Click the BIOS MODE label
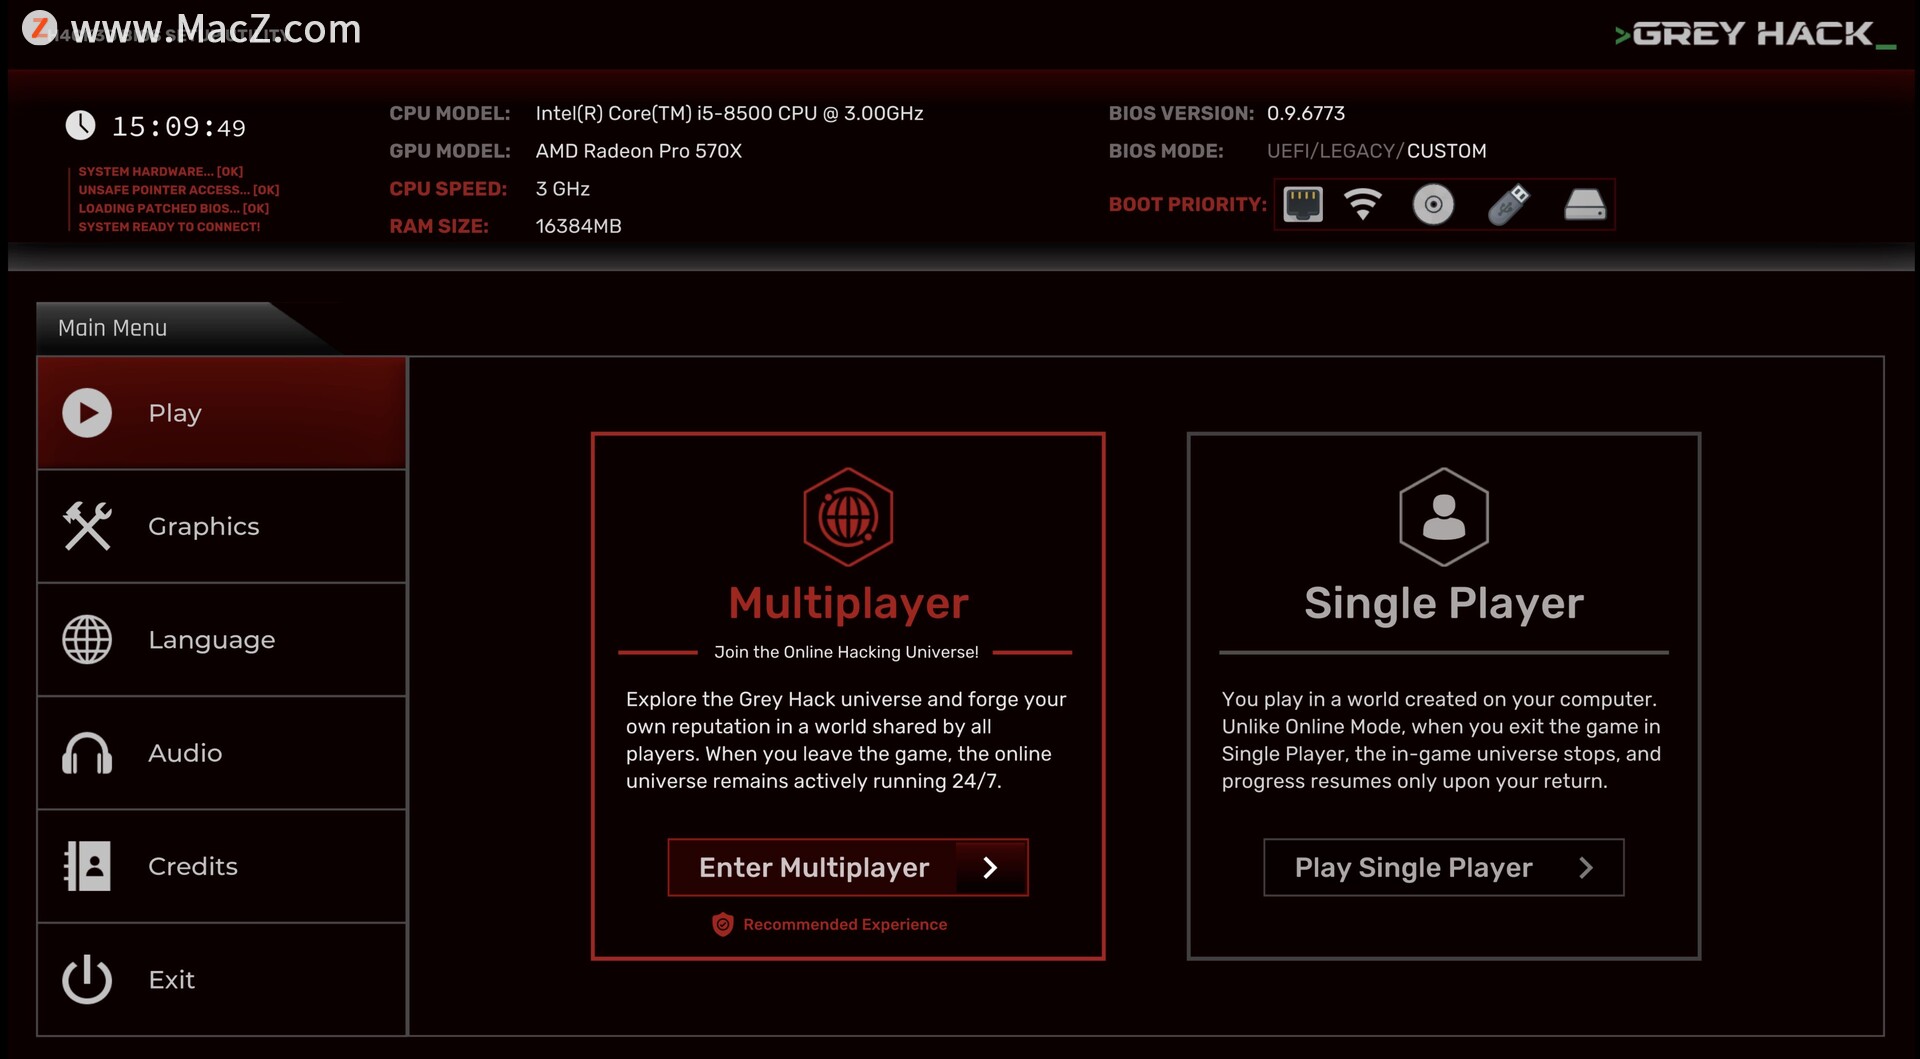1920x1059 pixels. click(x=1166, y=151)
